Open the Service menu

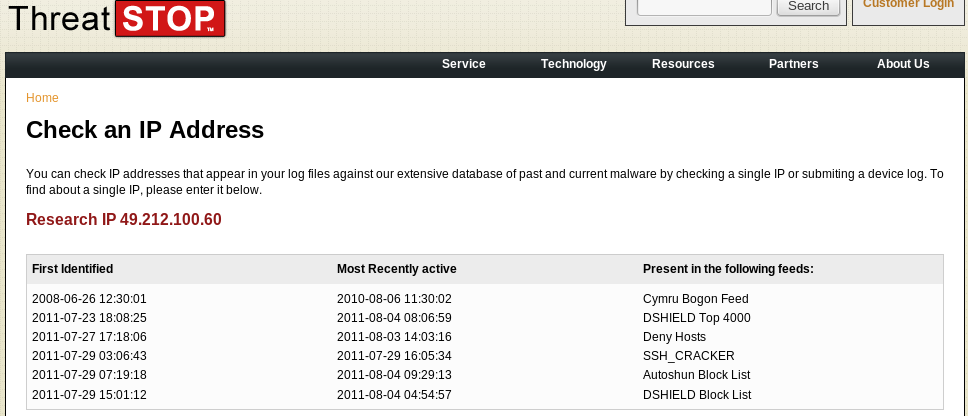click(x=464, y=64)
